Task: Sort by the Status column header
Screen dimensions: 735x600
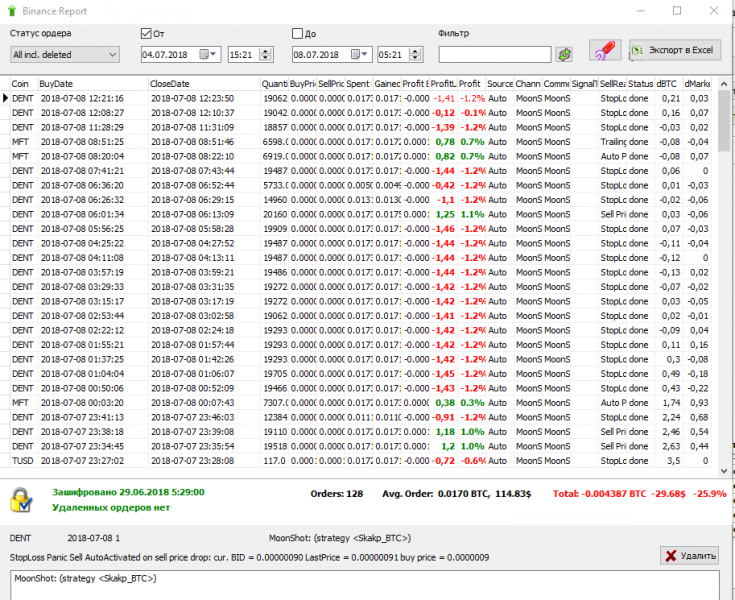Action: point(640,83)
